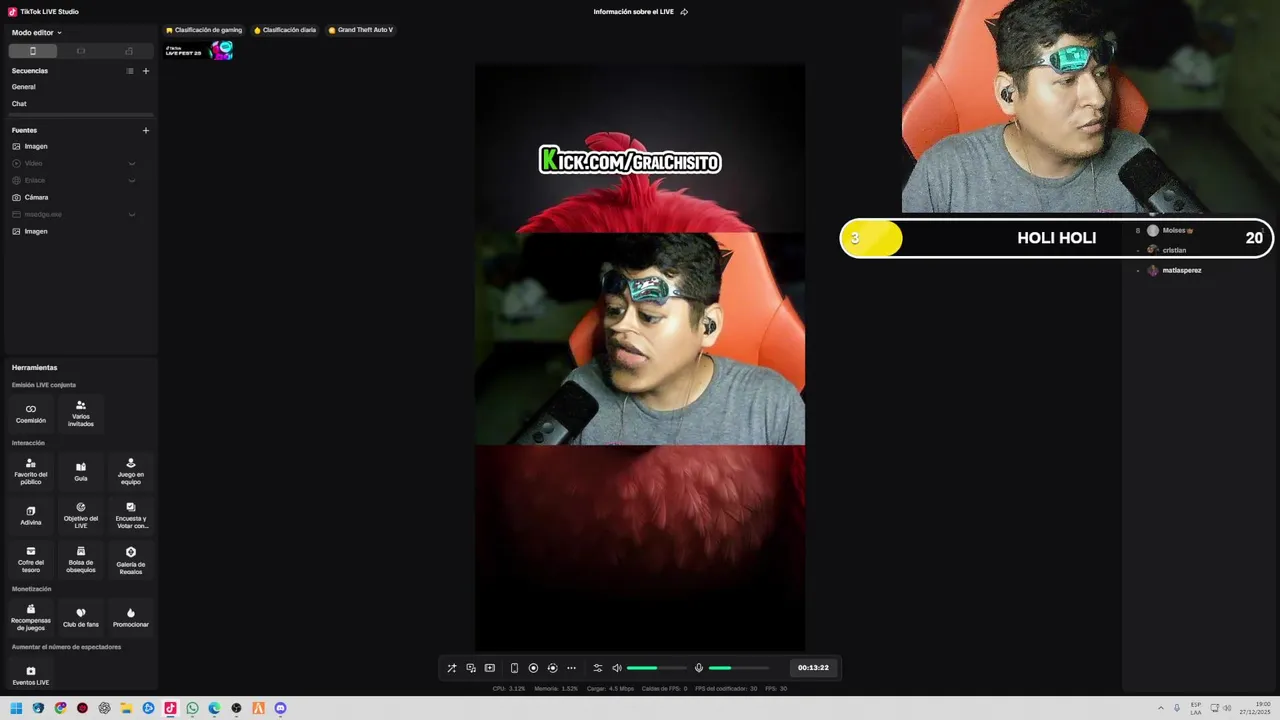Open the Bolsa de obsequios tool
Image resolution: width=1280 pixels, height=720 pixels.
81,559
